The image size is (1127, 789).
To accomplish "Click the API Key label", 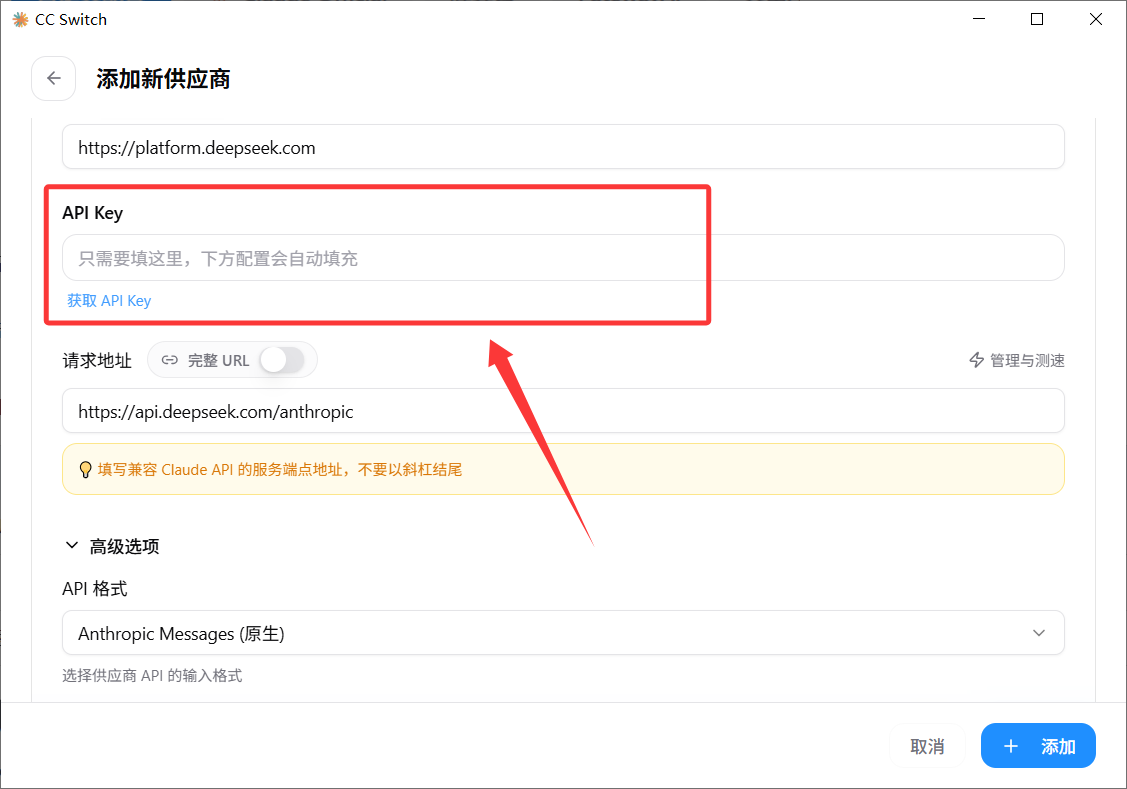I will [93, 213].
